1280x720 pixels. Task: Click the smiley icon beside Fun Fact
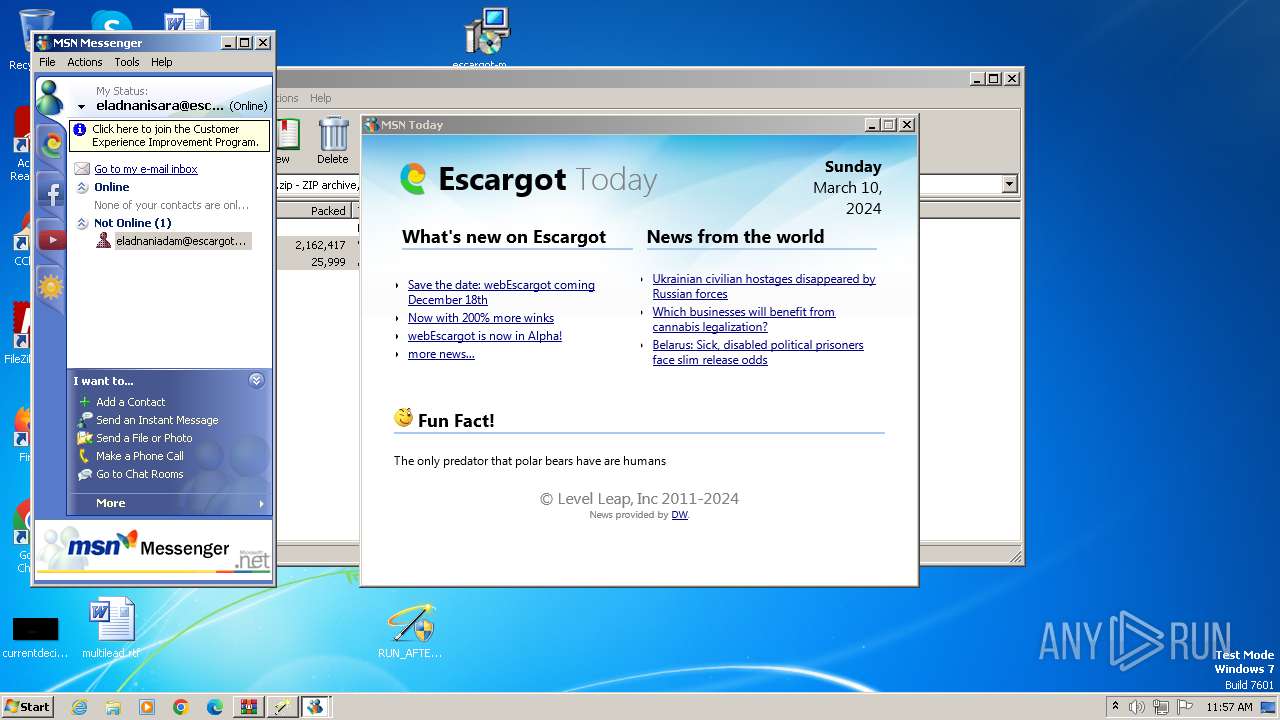coord(404,418)
